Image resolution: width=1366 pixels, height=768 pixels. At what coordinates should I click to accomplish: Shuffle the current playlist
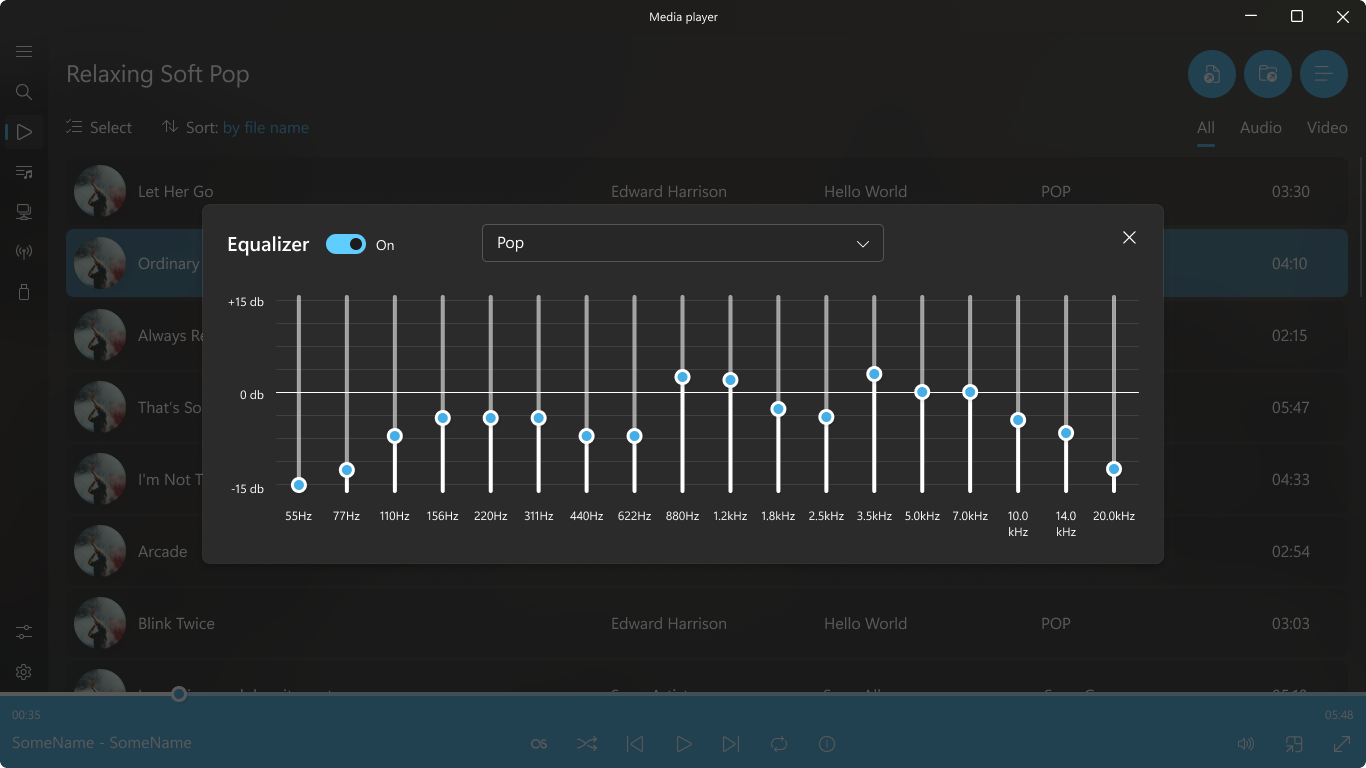[x=587, y=744]
